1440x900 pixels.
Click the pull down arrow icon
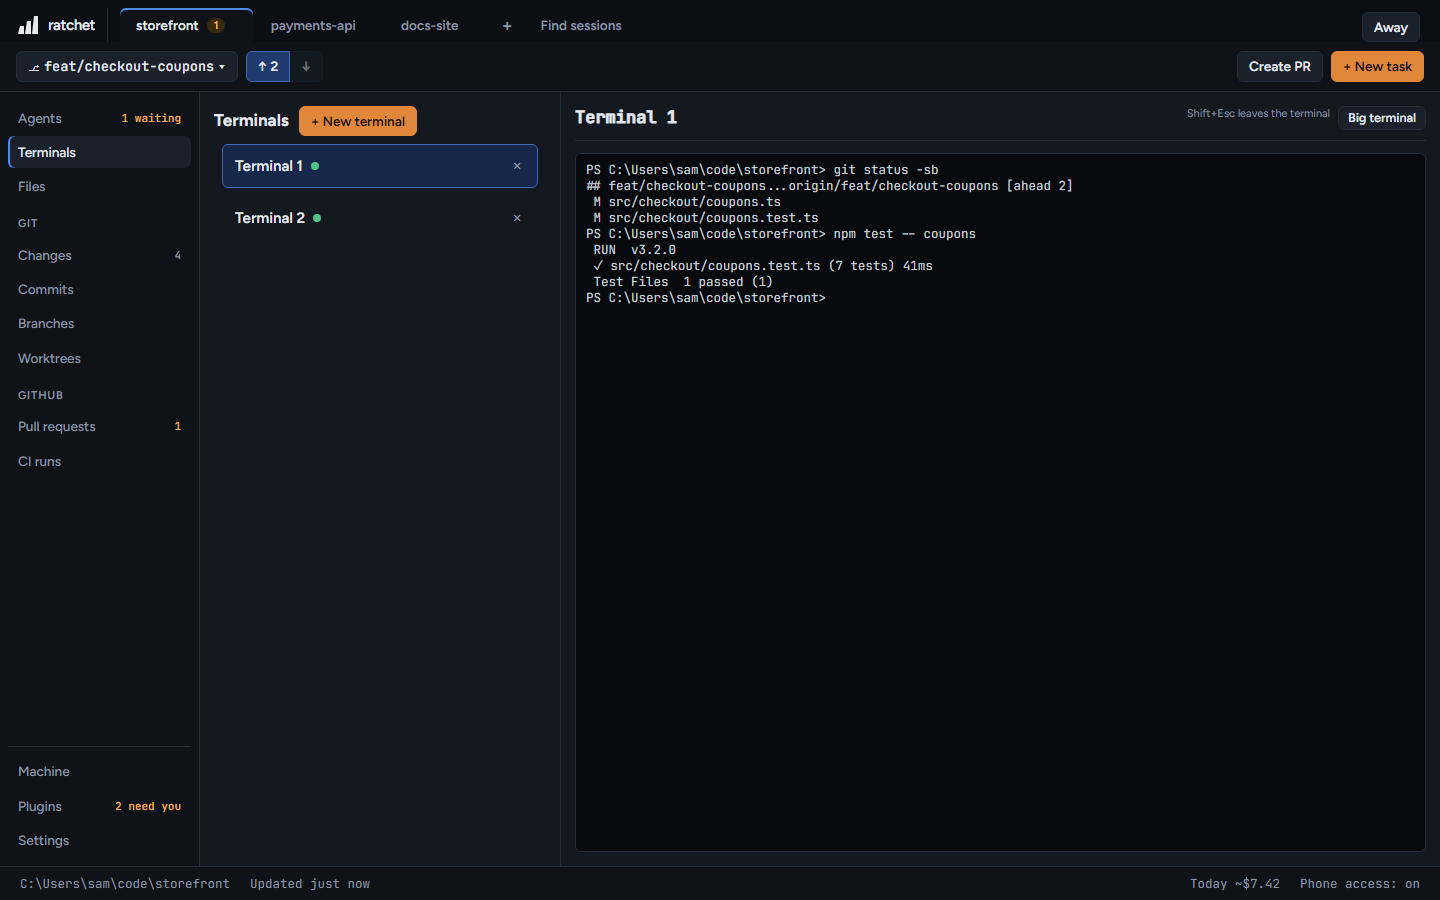[306, 66]
